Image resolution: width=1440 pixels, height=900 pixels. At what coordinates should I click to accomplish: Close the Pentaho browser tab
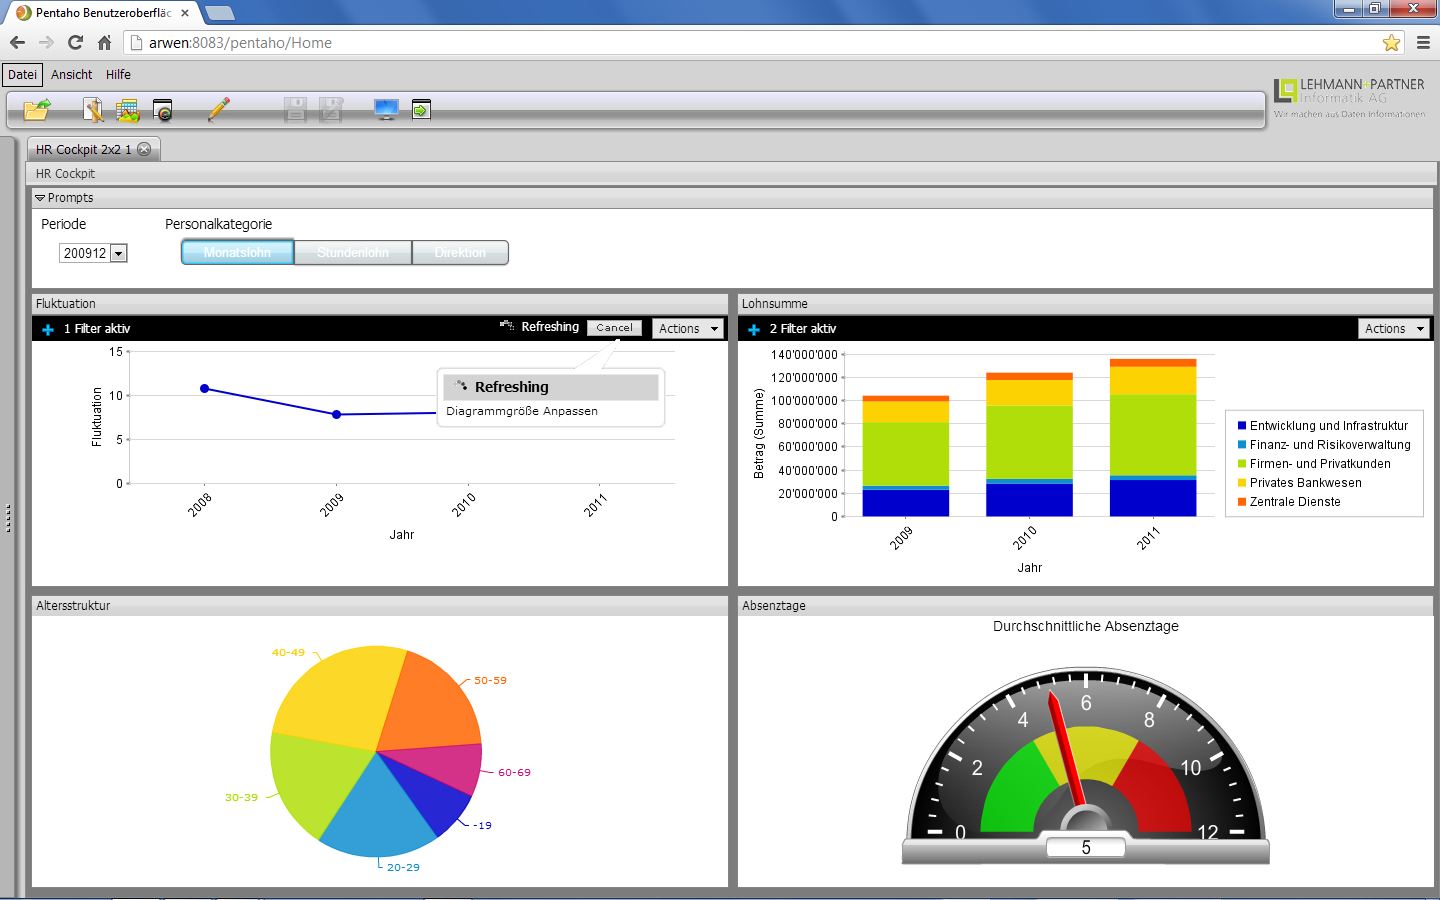[x=185, y=13]
